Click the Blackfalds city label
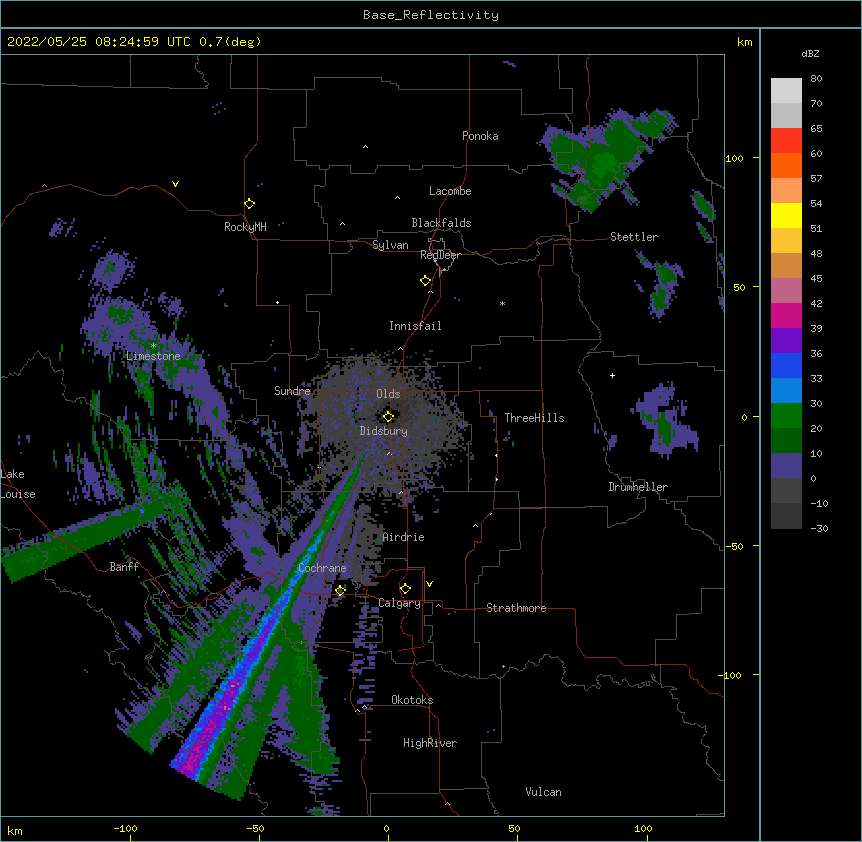862x842 pixels. click(x=441, y=223)
